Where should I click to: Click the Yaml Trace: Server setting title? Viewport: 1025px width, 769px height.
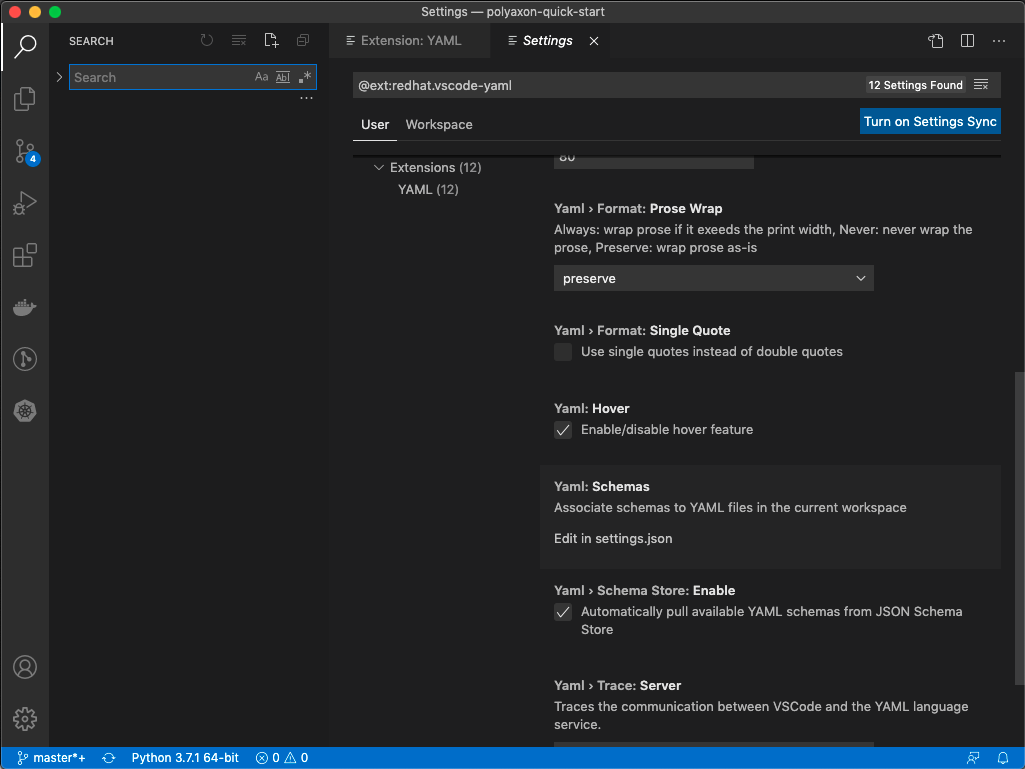point(617,685)
